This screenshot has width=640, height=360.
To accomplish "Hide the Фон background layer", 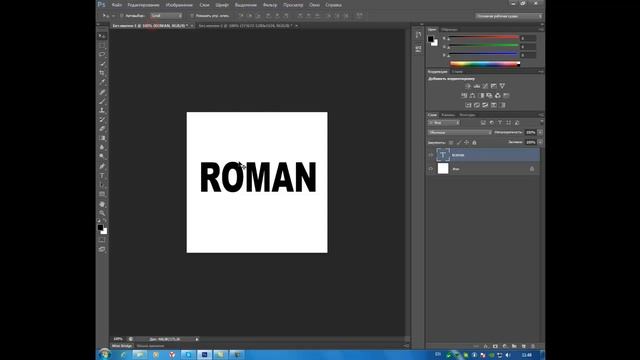I will [x=431, y=169].
